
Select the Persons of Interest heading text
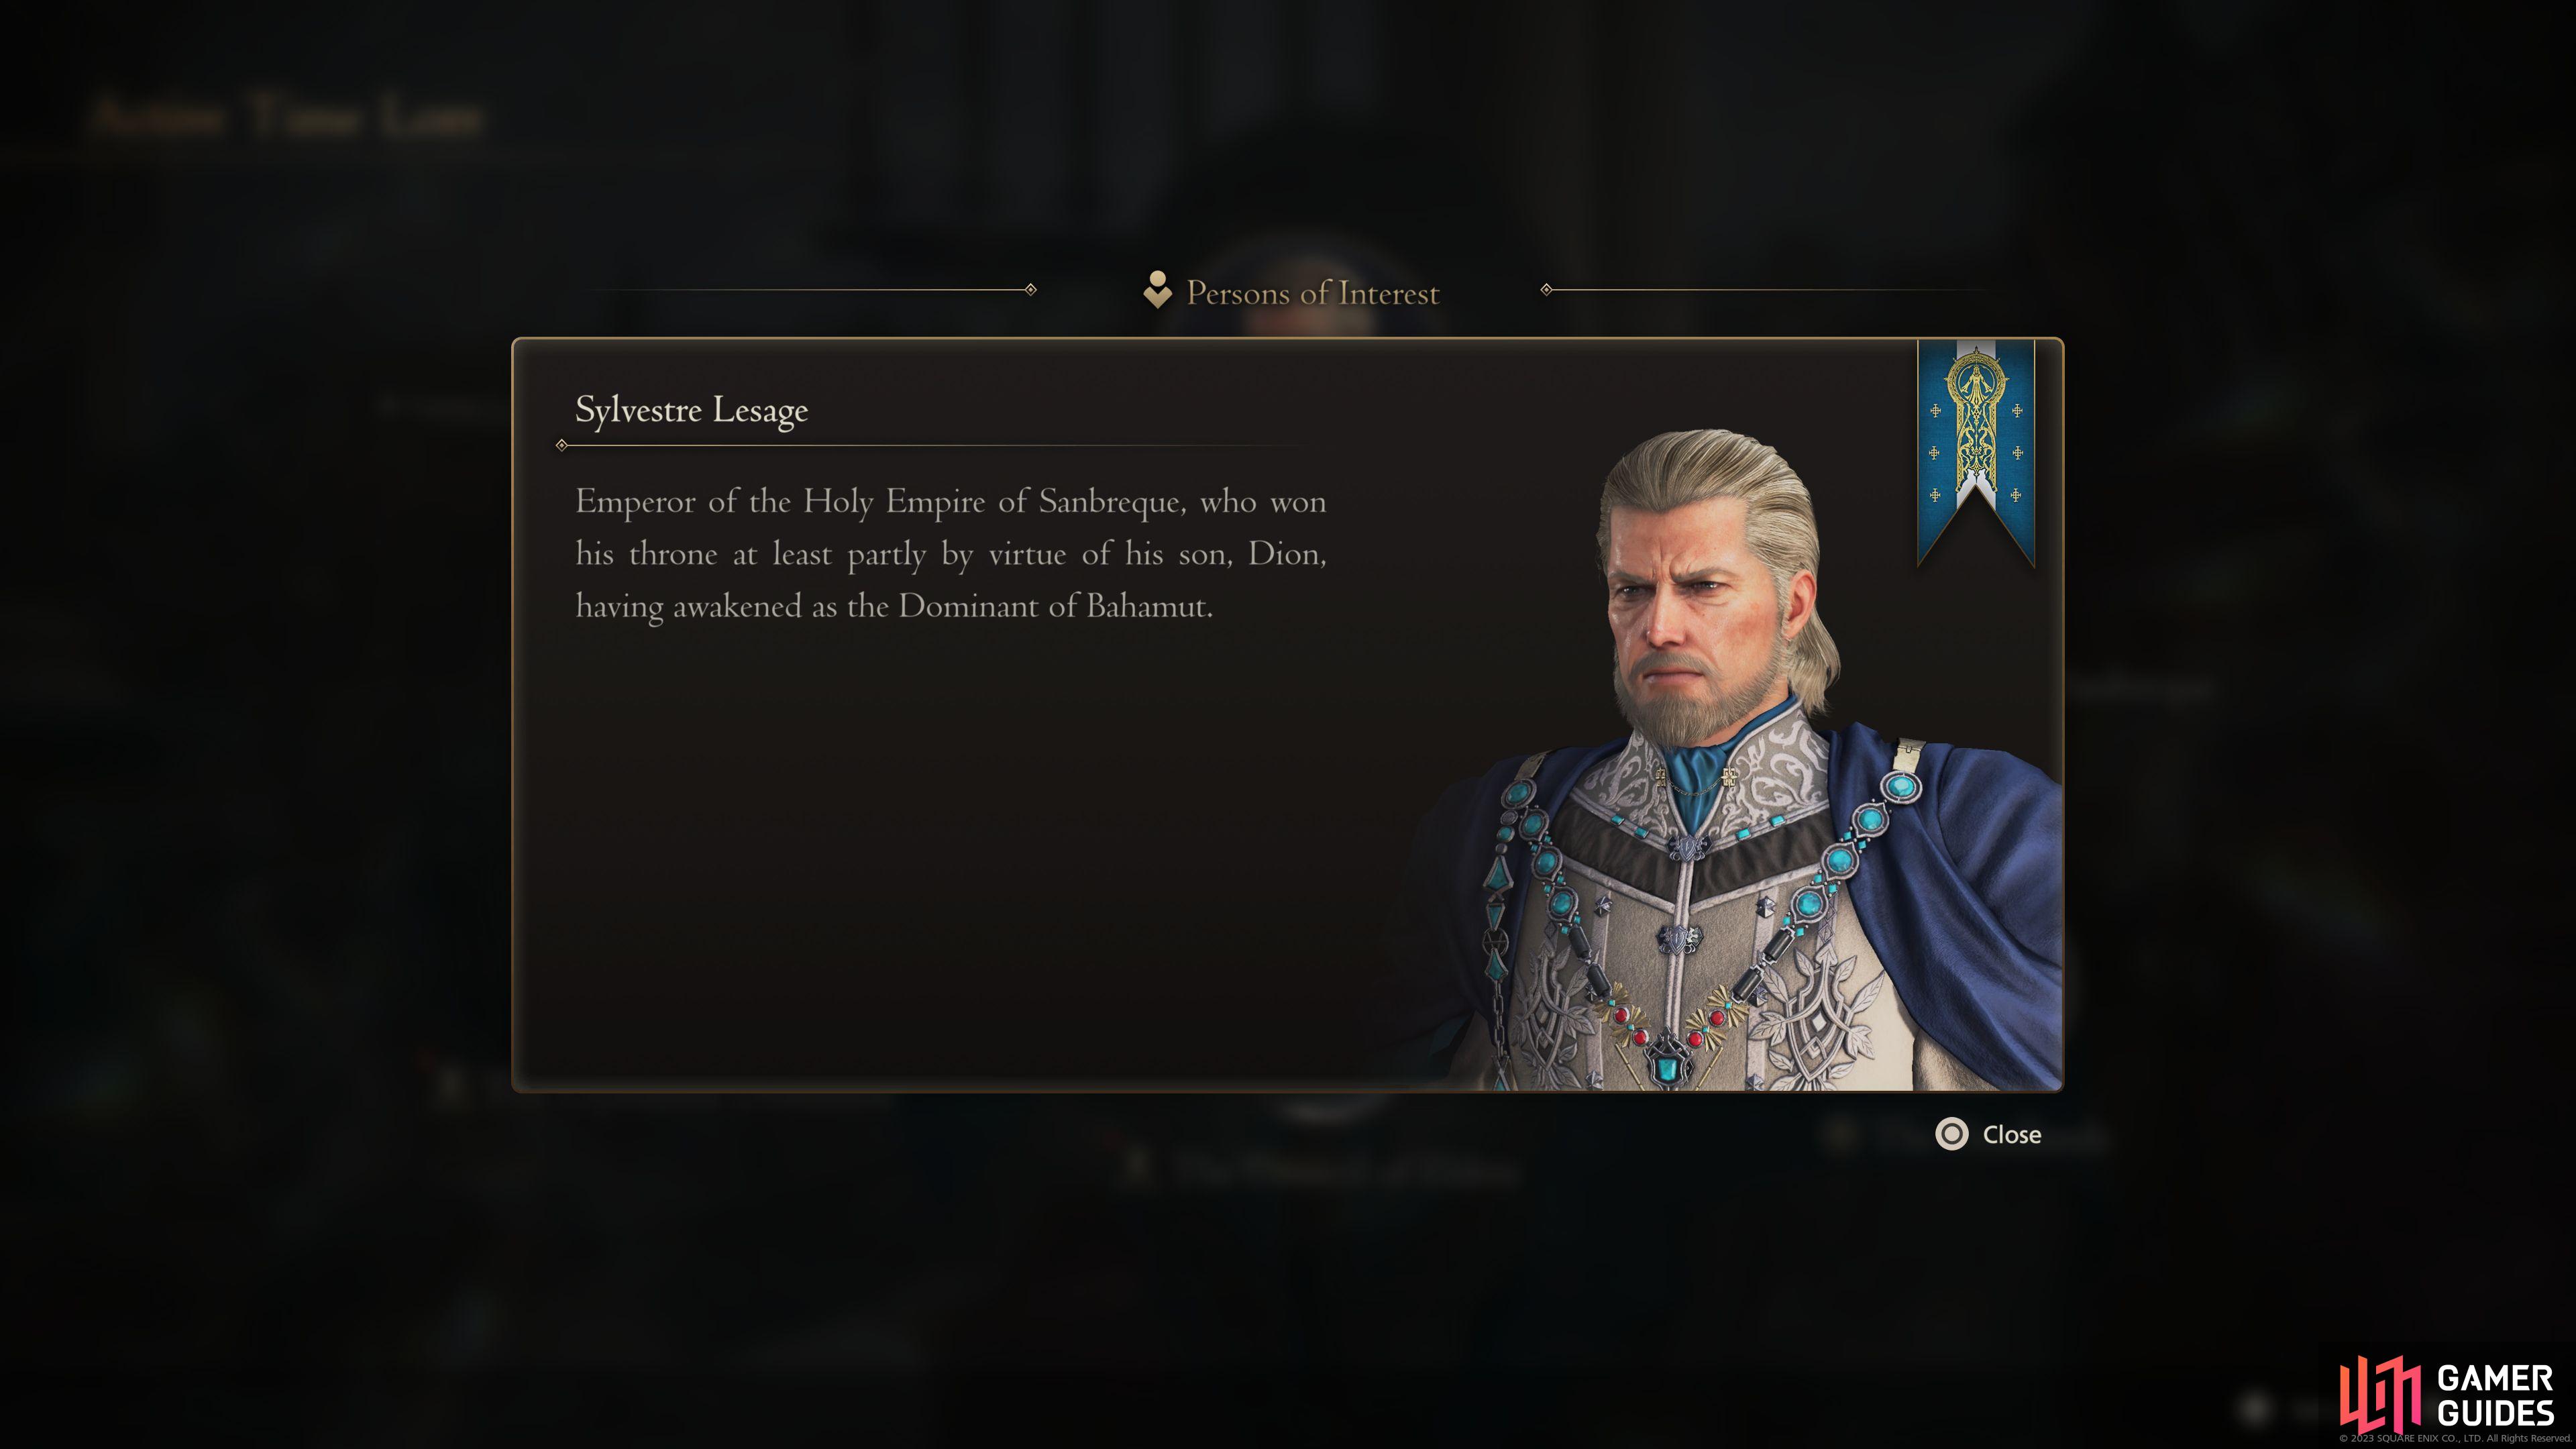pos(1312,293)
